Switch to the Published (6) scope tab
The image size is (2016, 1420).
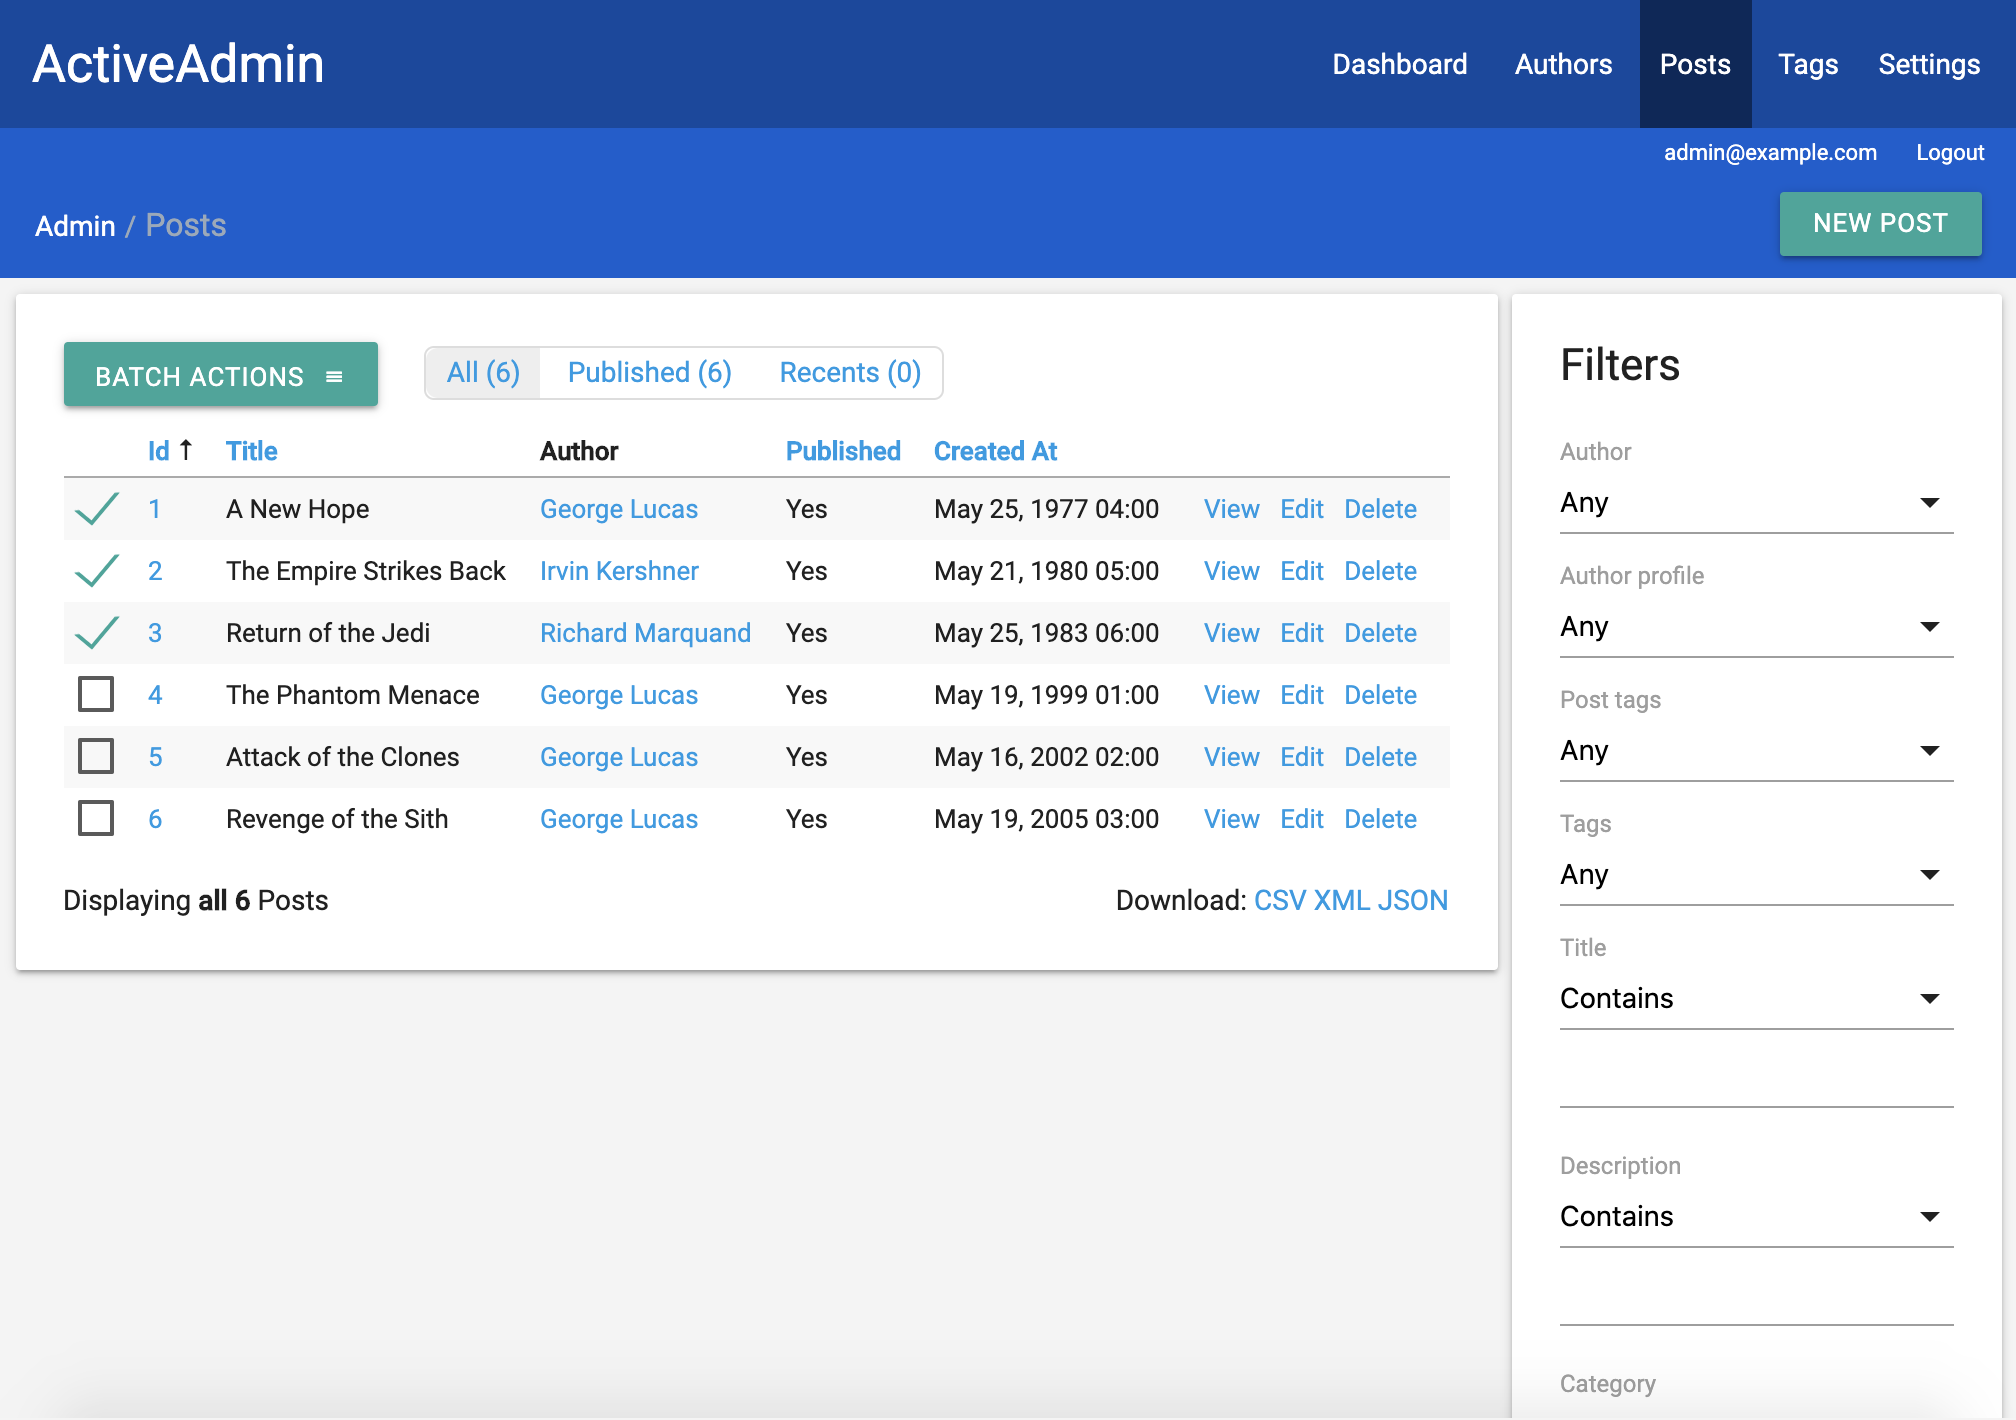pyautogui.click(x=649, y=373)
